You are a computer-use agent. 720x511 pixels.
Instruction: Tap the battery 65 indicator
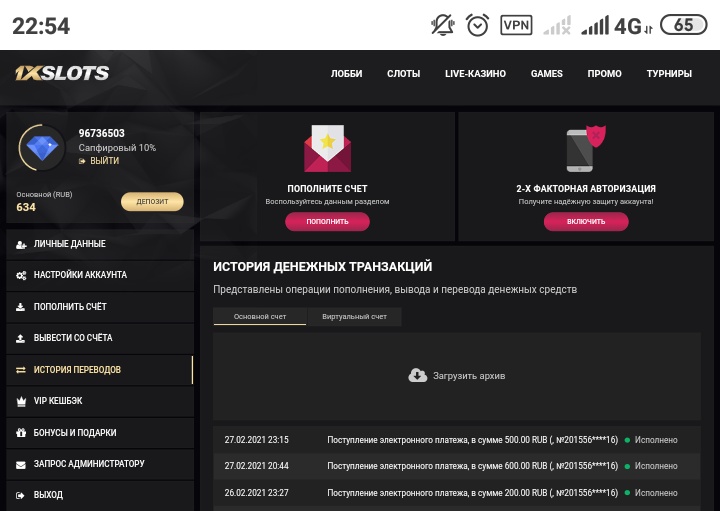684,25
